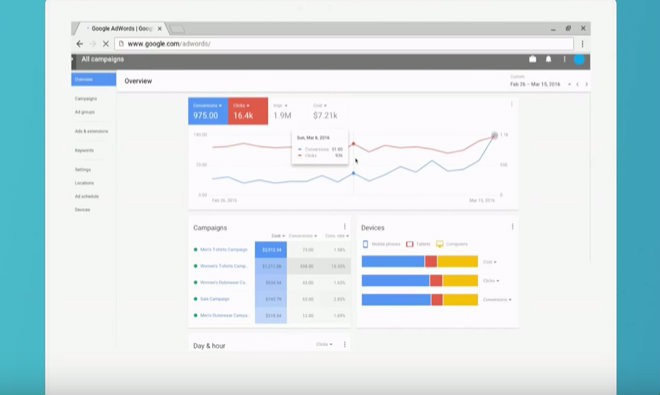Open Locations in the left sidebar
Viewport: 660px width, 395px height.
click(84, 183)
